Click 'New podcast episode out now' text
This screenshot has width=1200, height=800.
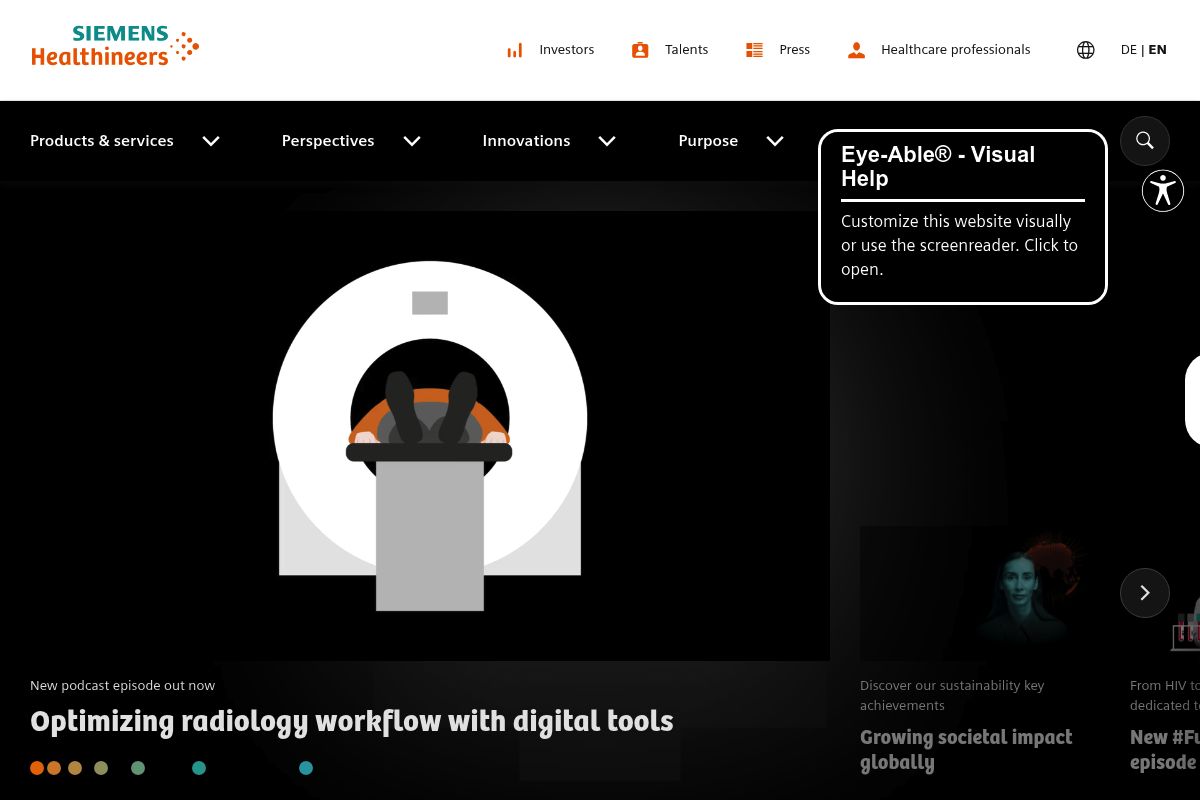pyautogui.click(x=122, y=685)
